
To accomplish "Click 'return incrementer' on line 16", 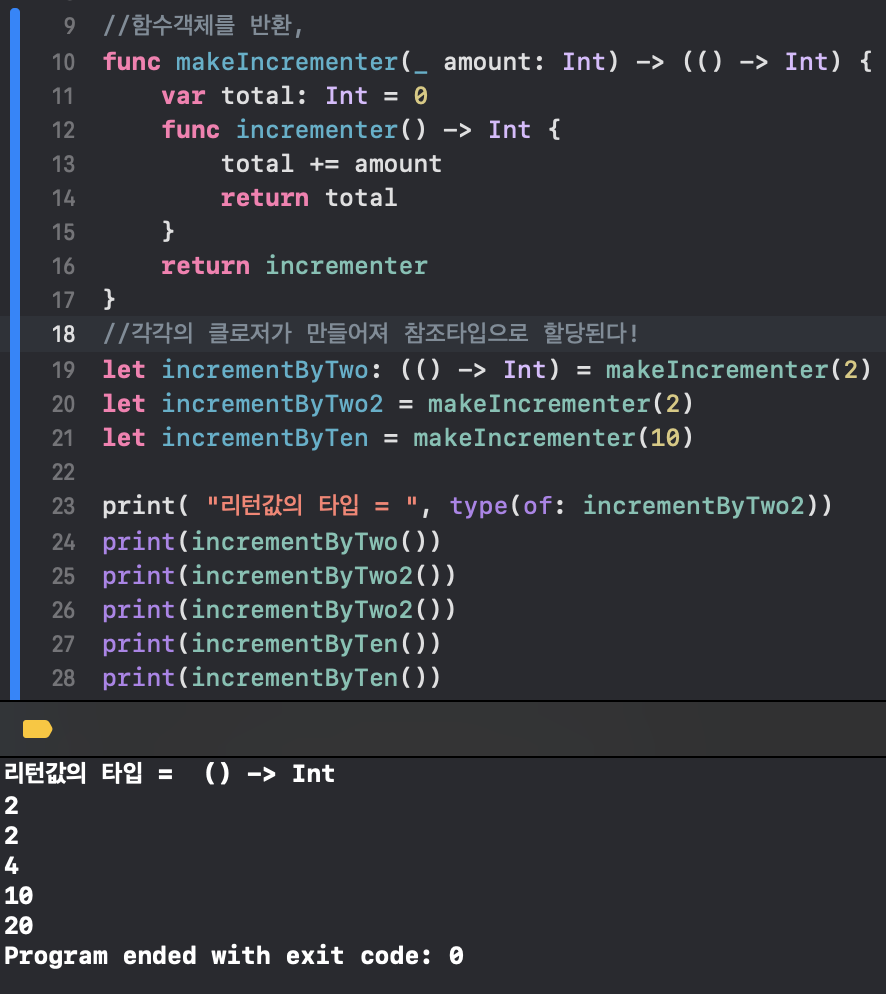I will point(295,266).
